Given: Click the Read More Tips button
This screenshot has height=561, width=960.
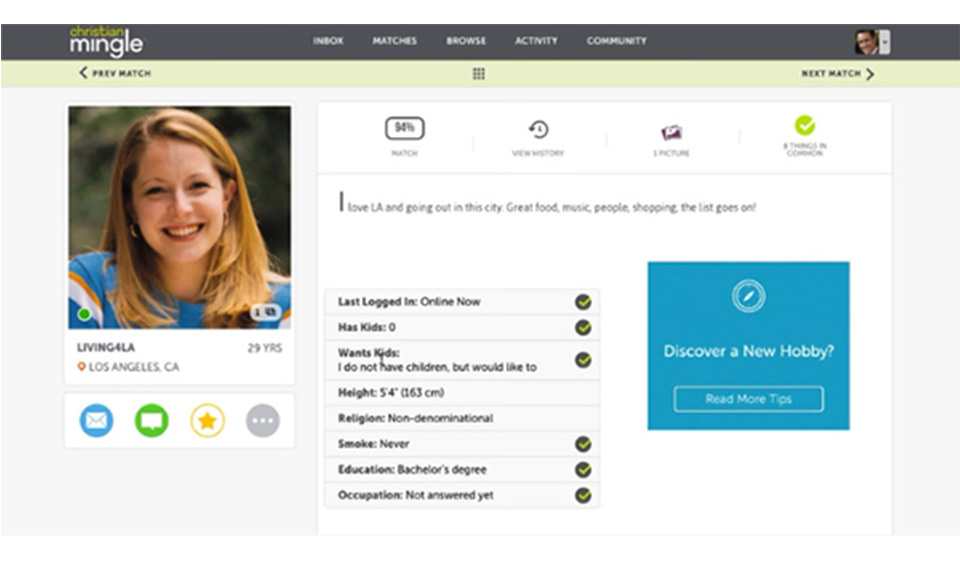Looking at the screenshot, I should coord(748,399).
